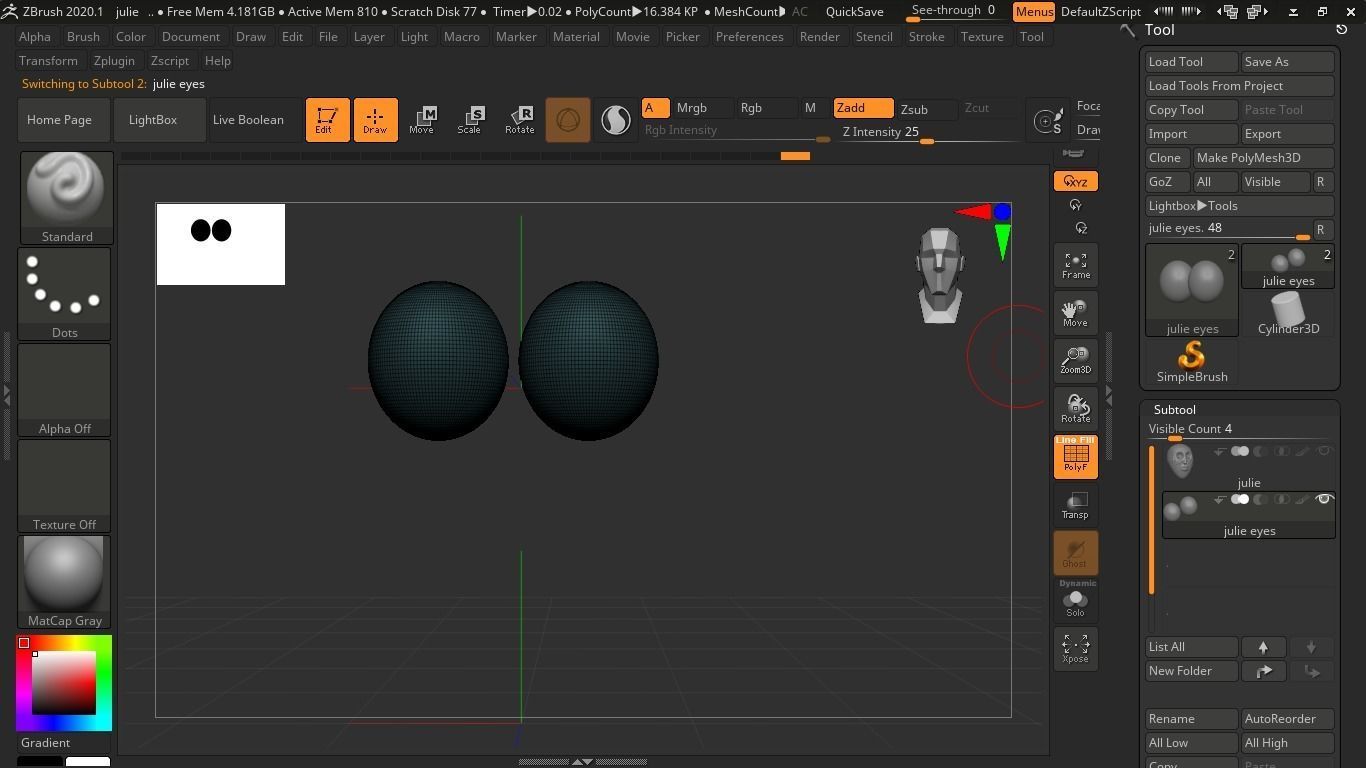Click the Rotate view button on right shelf
This screenshot has height=768, width=1366.
[x=1075, y=408]
